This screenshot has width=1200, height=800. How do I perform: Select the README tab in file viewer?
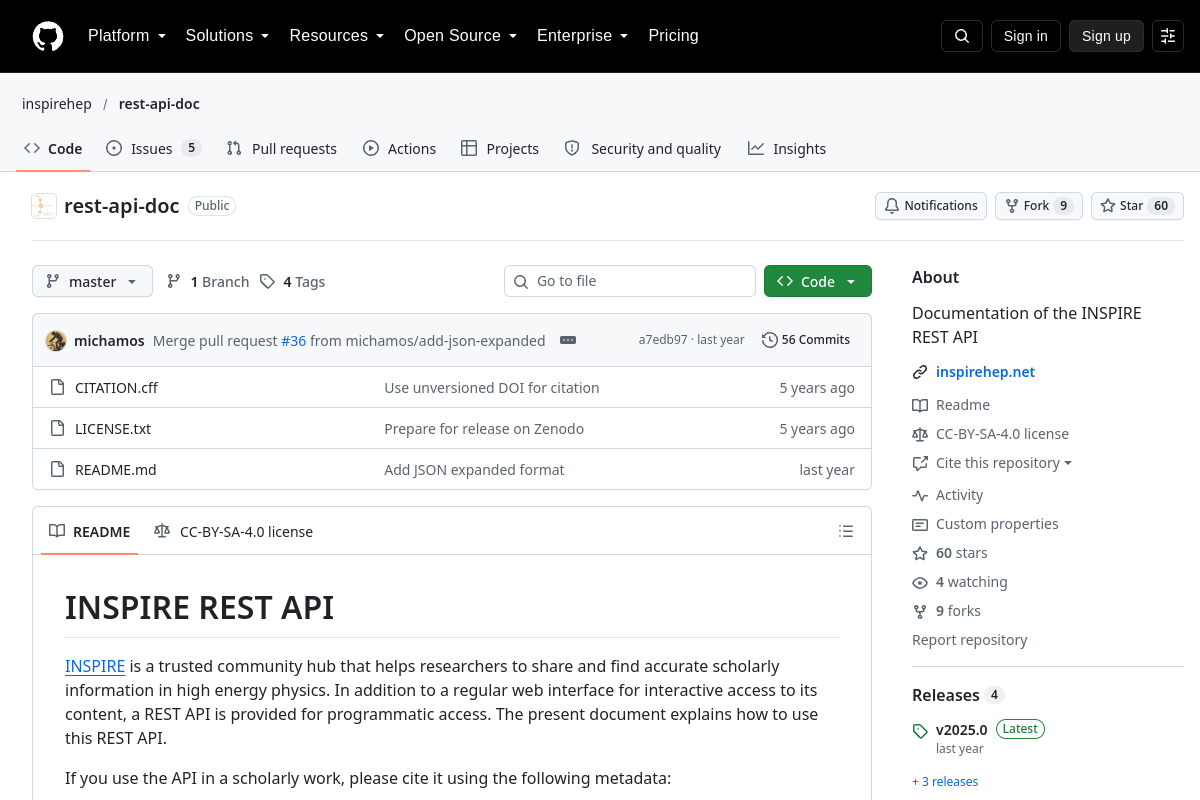coord(90,532)
